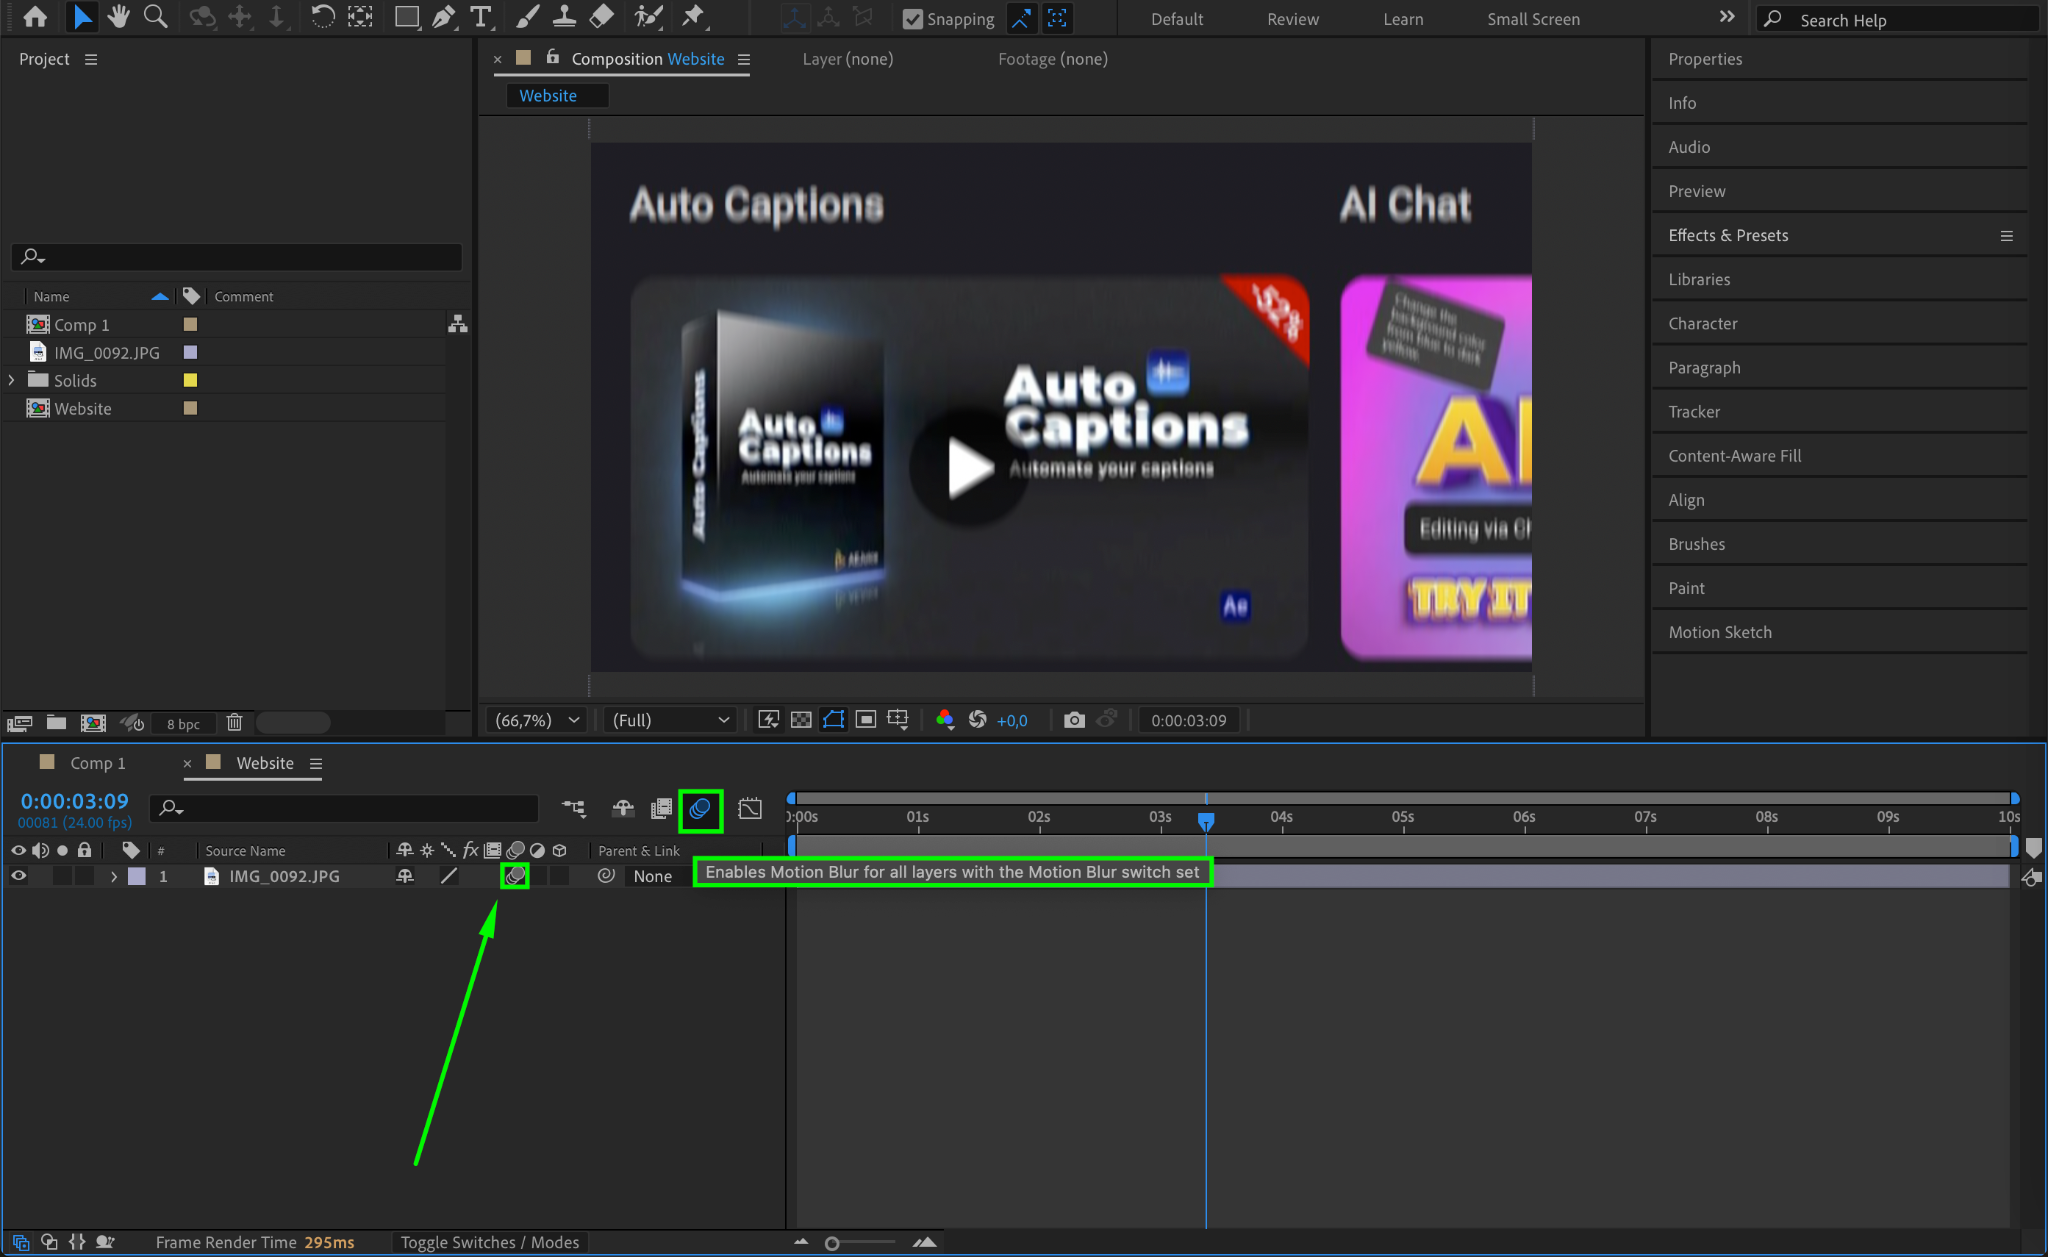Expand the Solids folder

[x=11, y=380]
